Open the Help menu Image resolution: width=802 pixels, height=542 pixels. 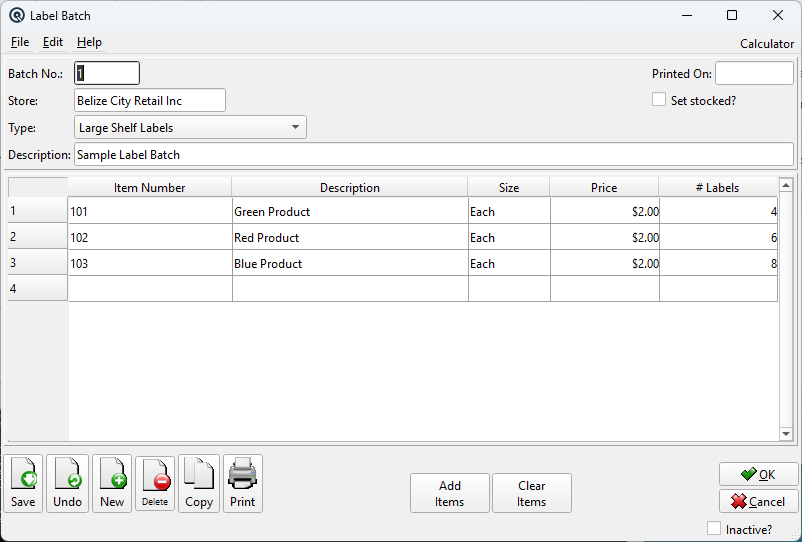point(90,42)
